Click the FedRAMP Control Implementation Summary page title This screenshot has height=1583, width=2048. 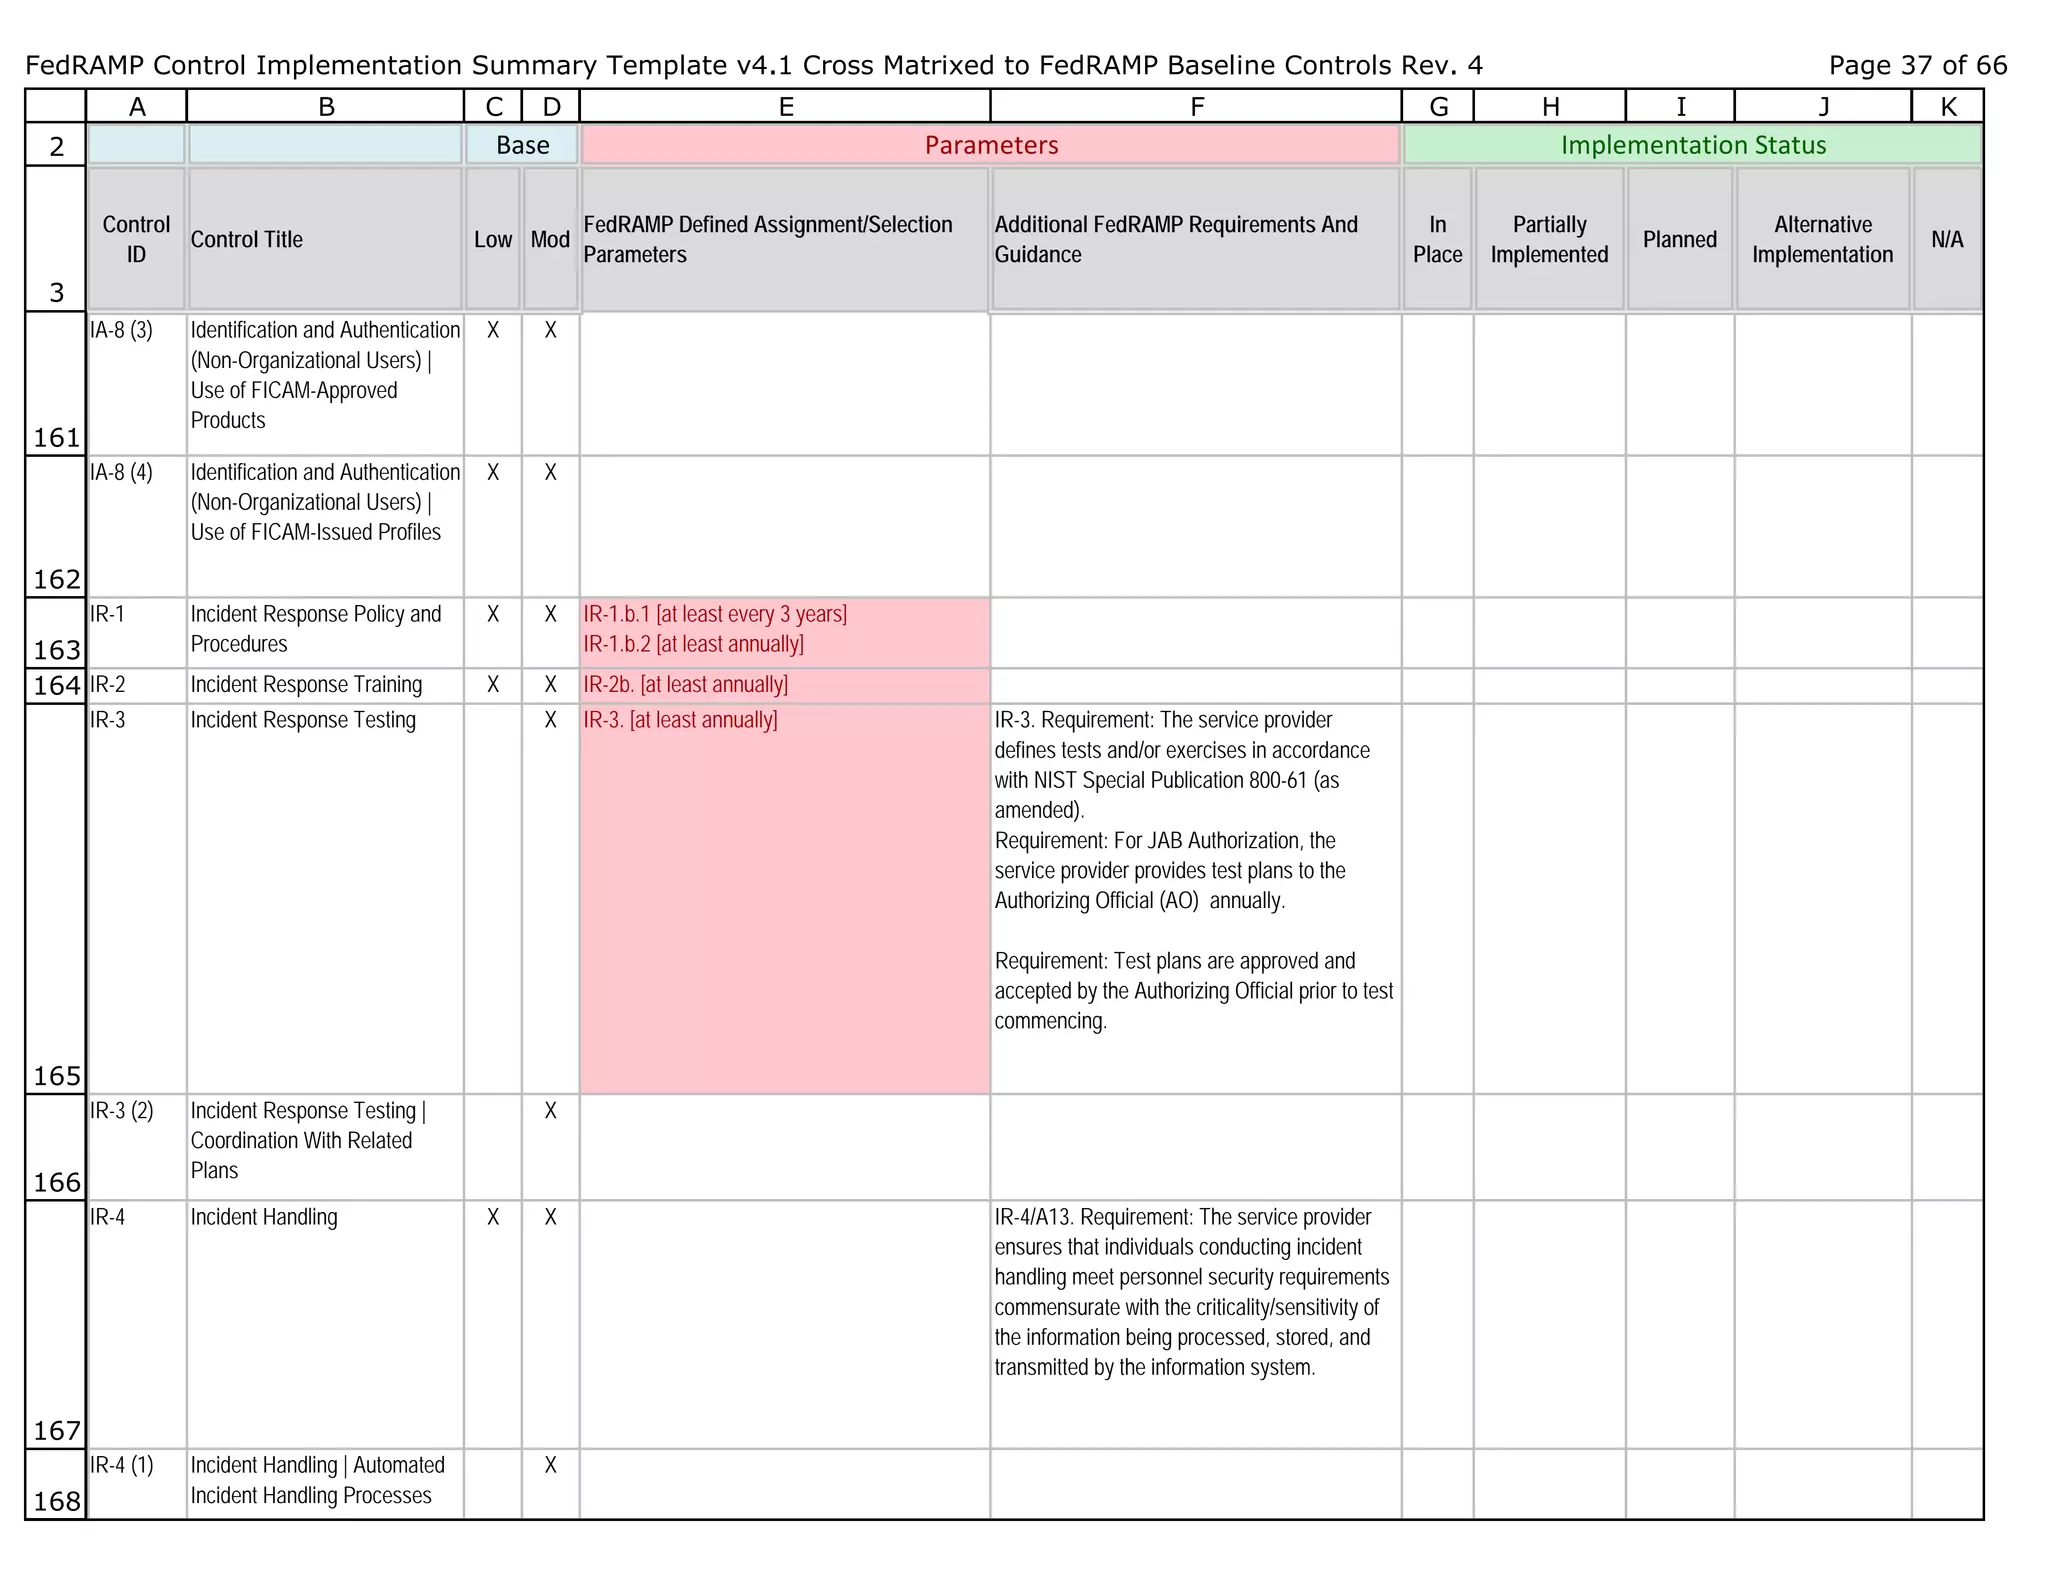(x=754, y=65)
